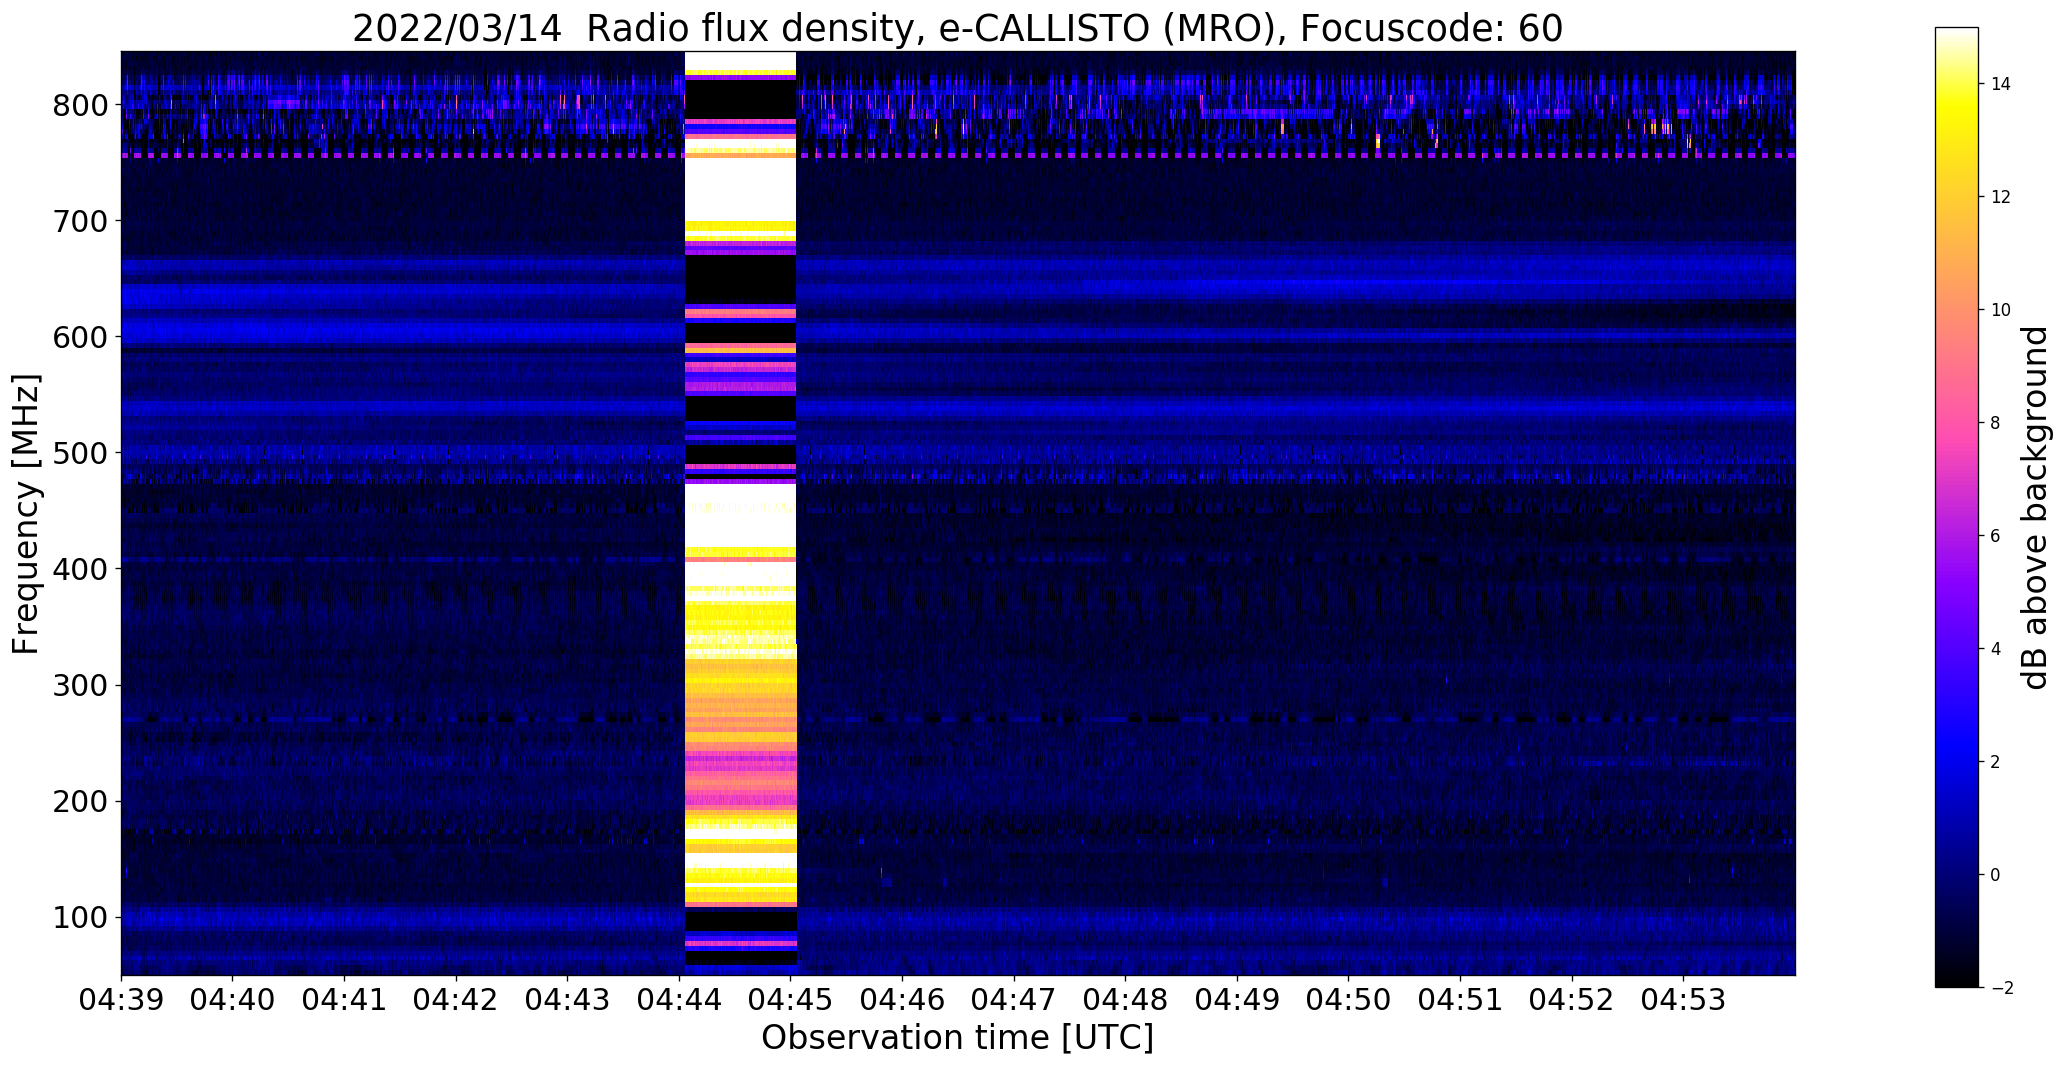This screenshot has width=2066, height=1067.
Task: Click the 'Frequency [MHz]' y-axis label
Action: pos(26,514)
